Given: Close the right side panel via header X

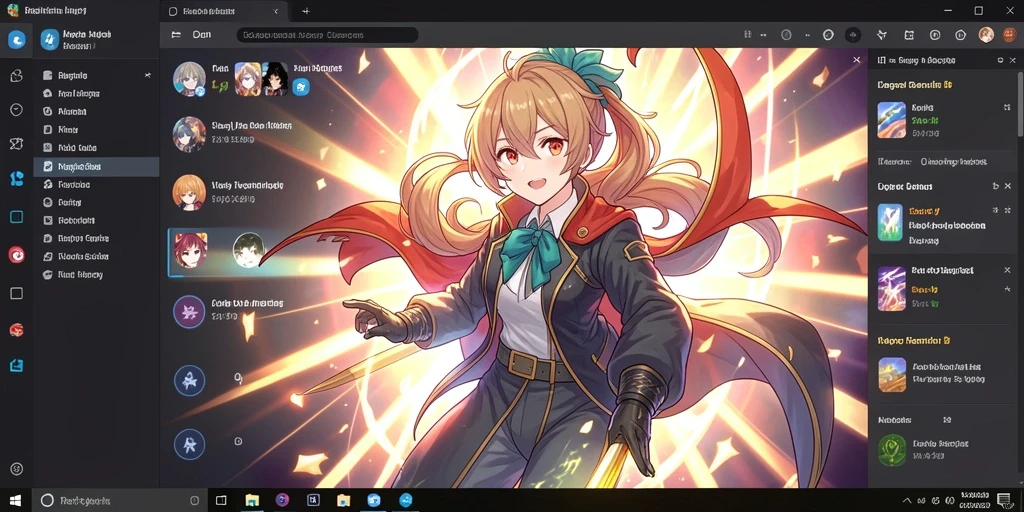Looking at the screenshot, I should point(1013,60).
